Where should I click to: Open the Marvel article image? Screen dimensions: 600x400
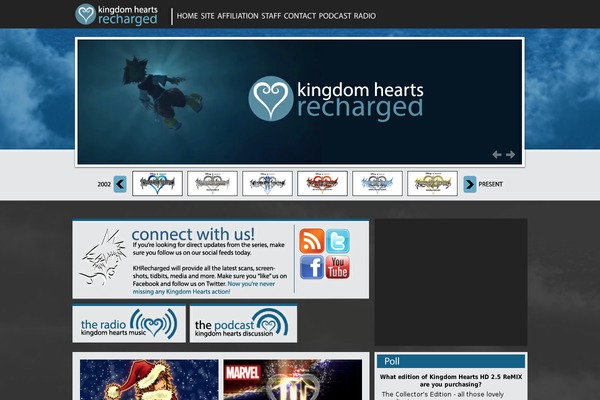pyautogui.click(x=293, y=380)
